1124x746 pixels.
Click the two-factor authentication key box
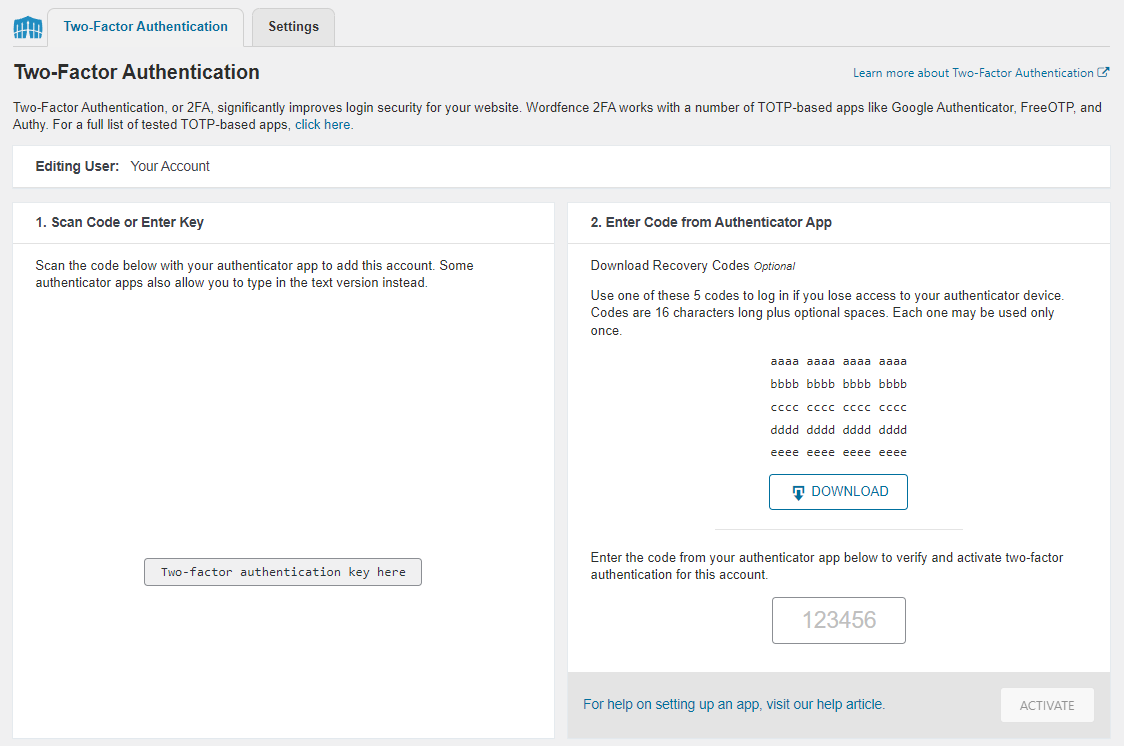coord(282,571)
